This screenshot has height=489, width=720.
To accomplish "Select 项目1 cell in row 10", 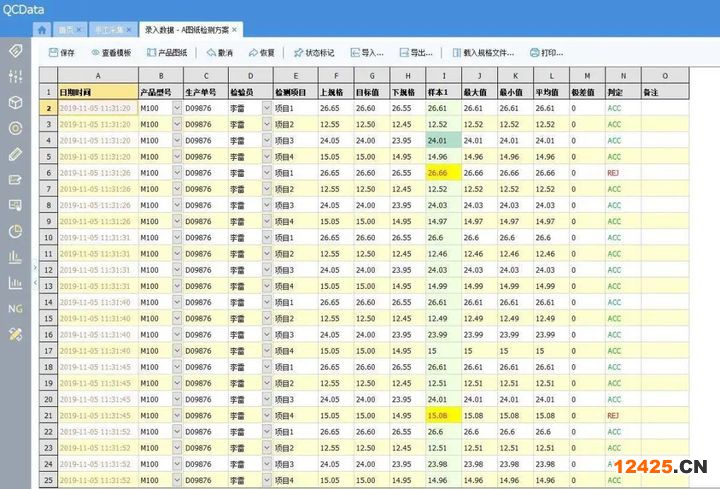I will click(x=295, y=238).
